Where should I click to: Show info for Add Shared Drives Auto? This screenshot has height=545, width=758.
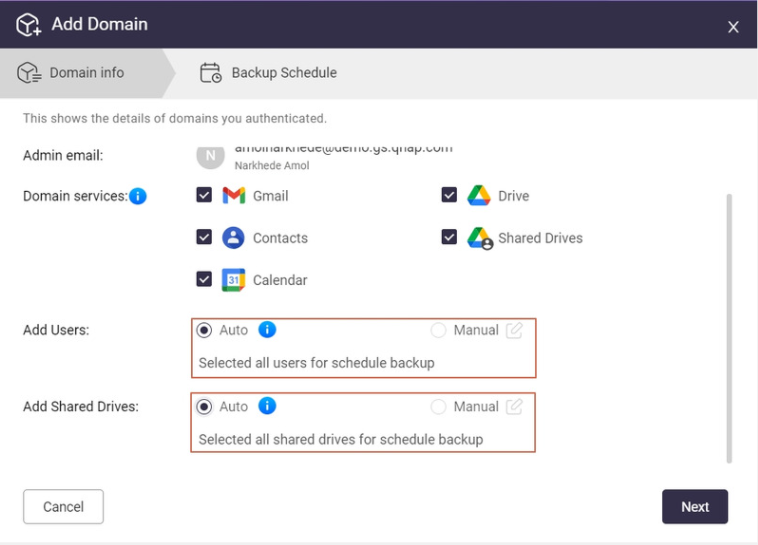267,406
